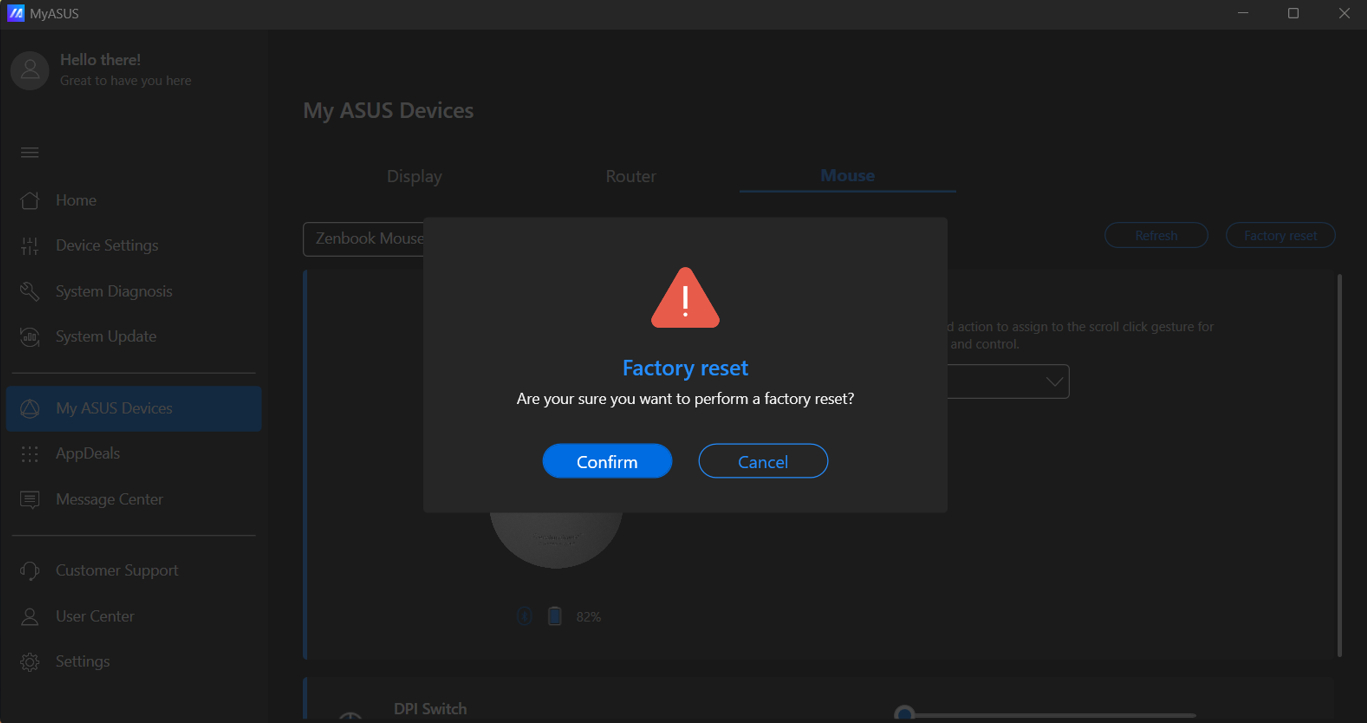
Task: Open the Message Center page
Action: tap(134, 499)
